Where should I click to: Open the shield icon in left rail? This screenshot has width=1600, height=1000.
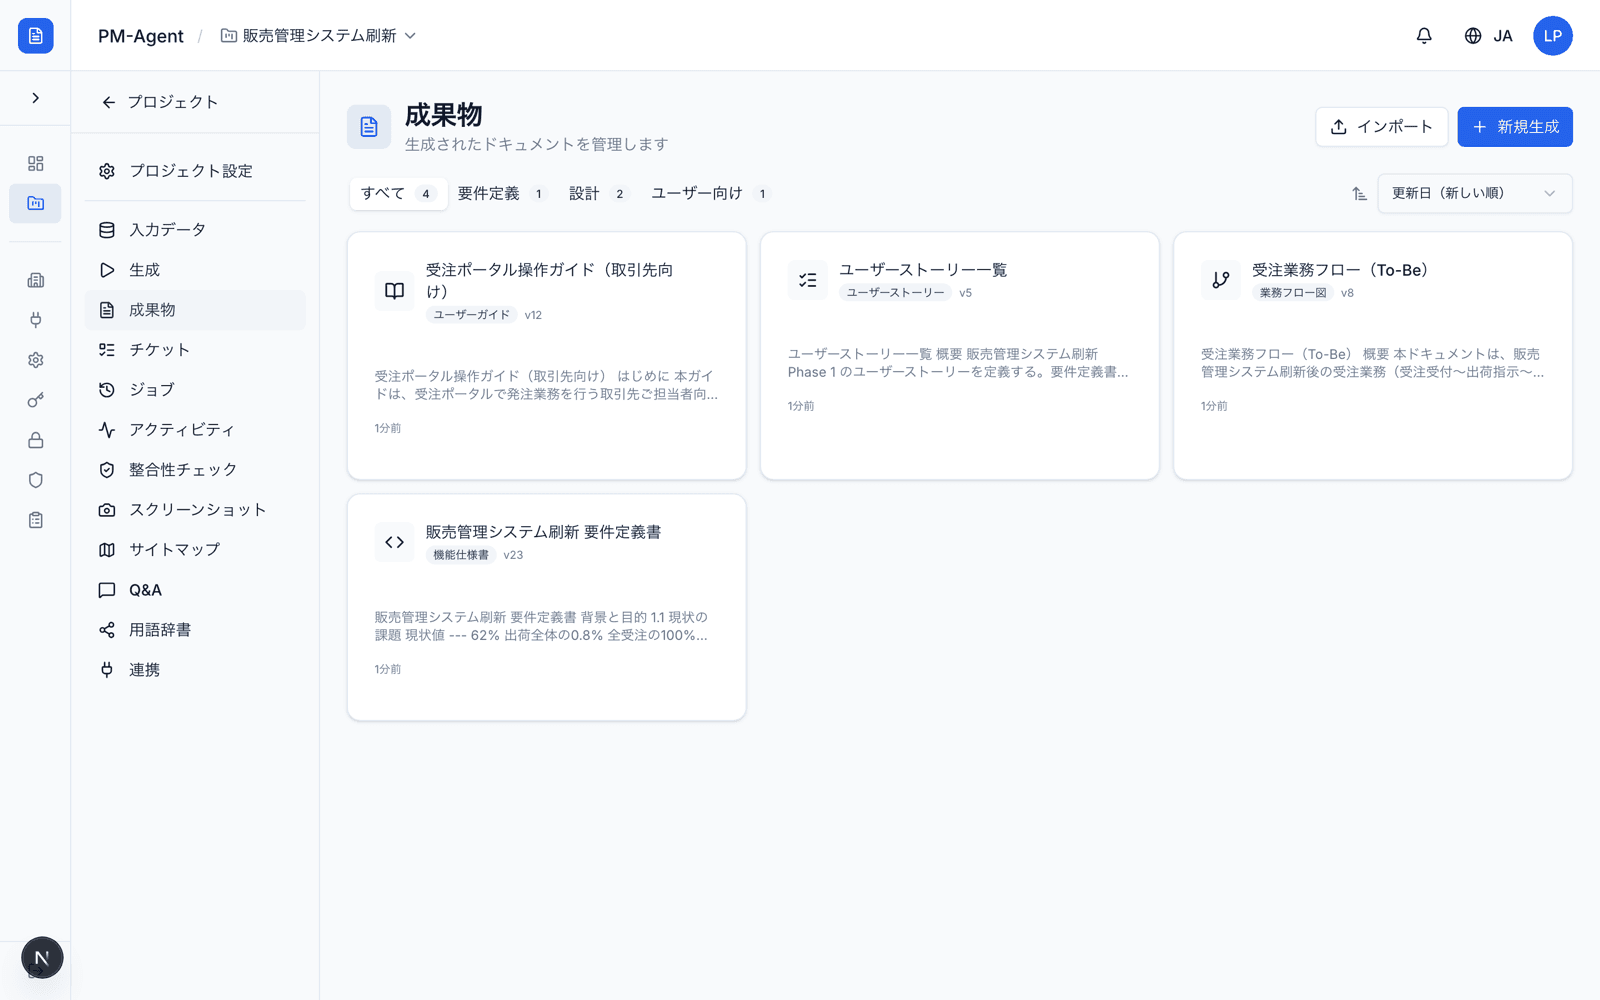[36, 480]
